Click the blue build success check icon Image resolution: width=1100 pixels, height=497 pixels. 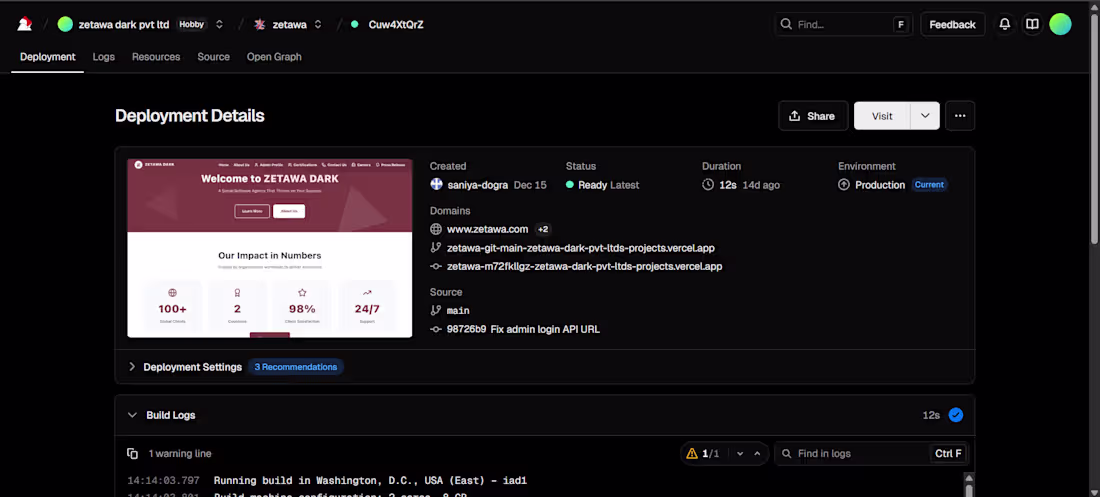click(955, 415)
